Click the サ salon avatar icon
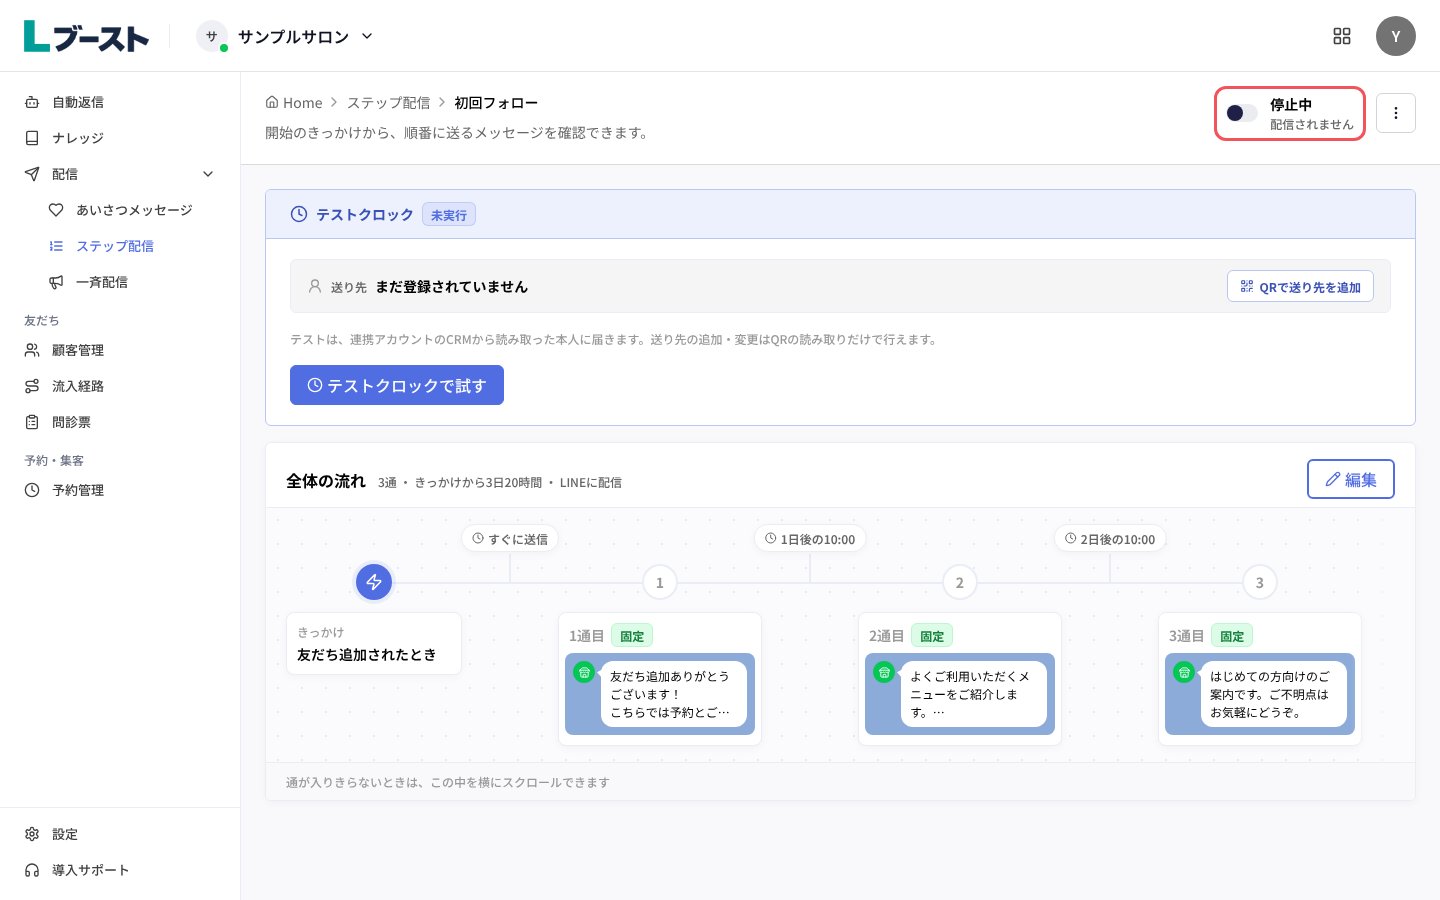Screen dimensions: 1440x900 (x=212, y=36)
